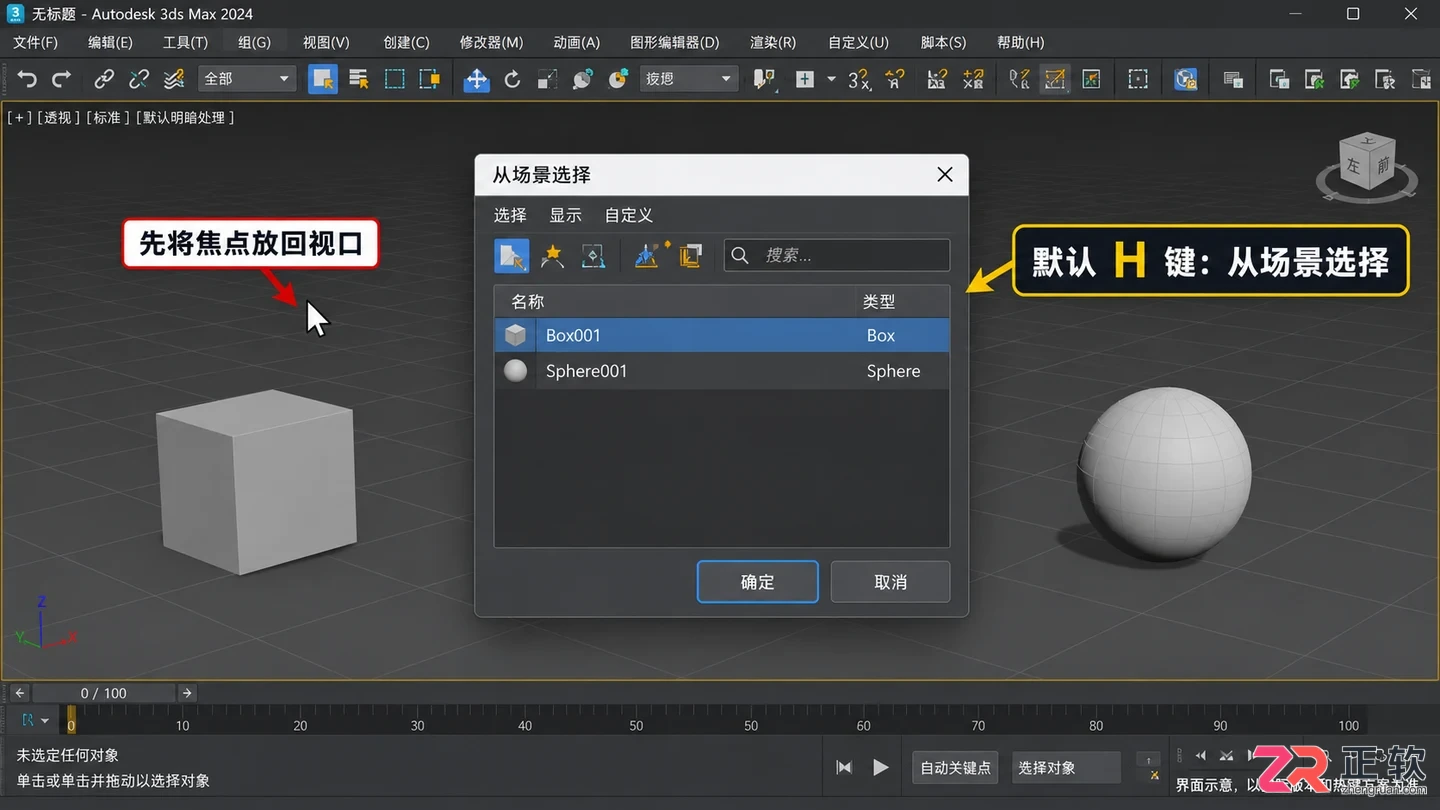1440x810 pixels.
Task: Click the play animation button
Action: point(880,767)
